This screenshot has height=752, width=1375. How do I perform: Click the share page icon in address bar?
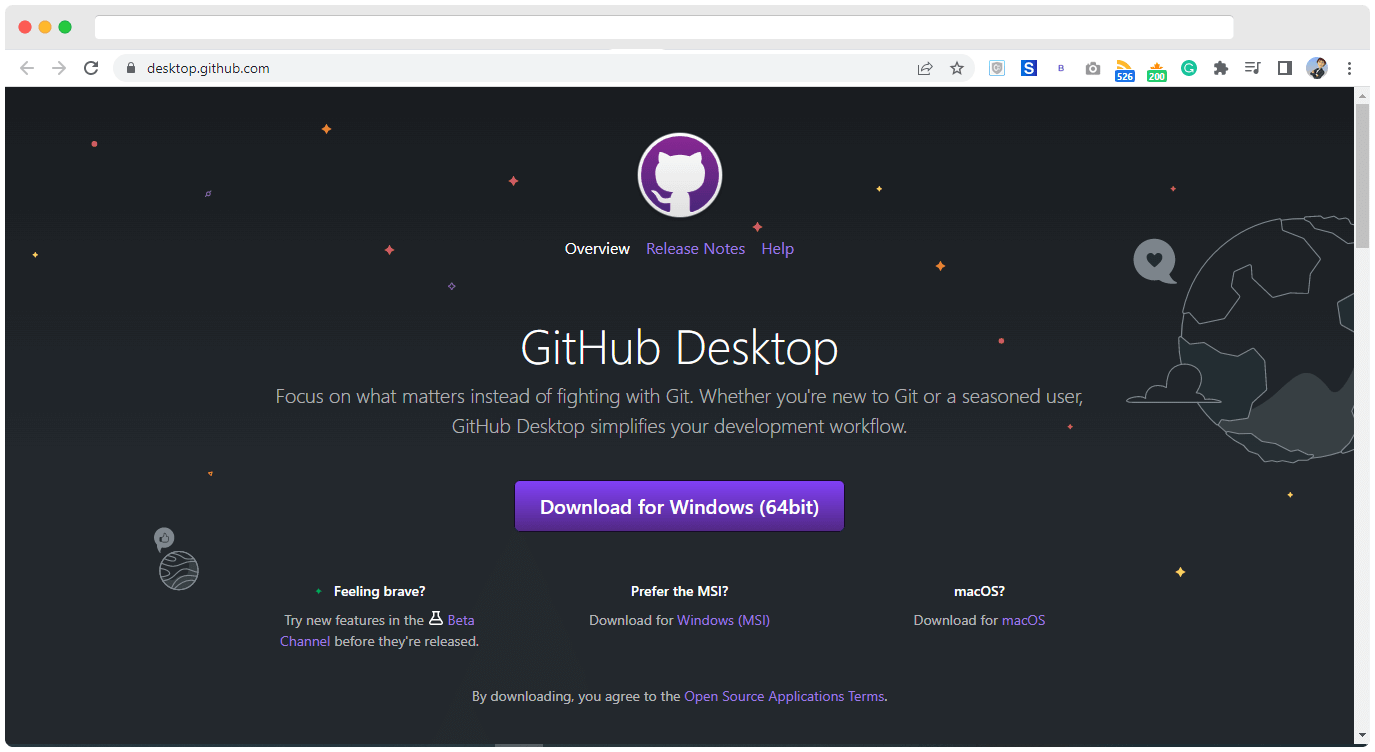pos(925,68)
